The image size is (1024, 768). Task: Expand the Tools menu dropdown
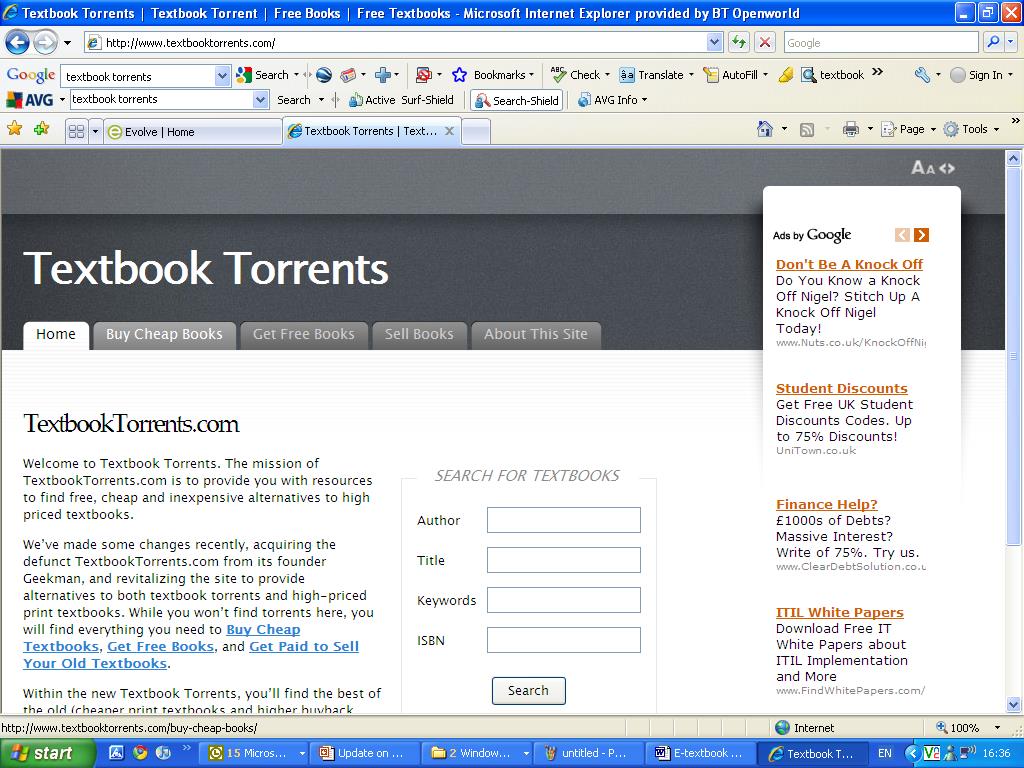click(997, 129)
